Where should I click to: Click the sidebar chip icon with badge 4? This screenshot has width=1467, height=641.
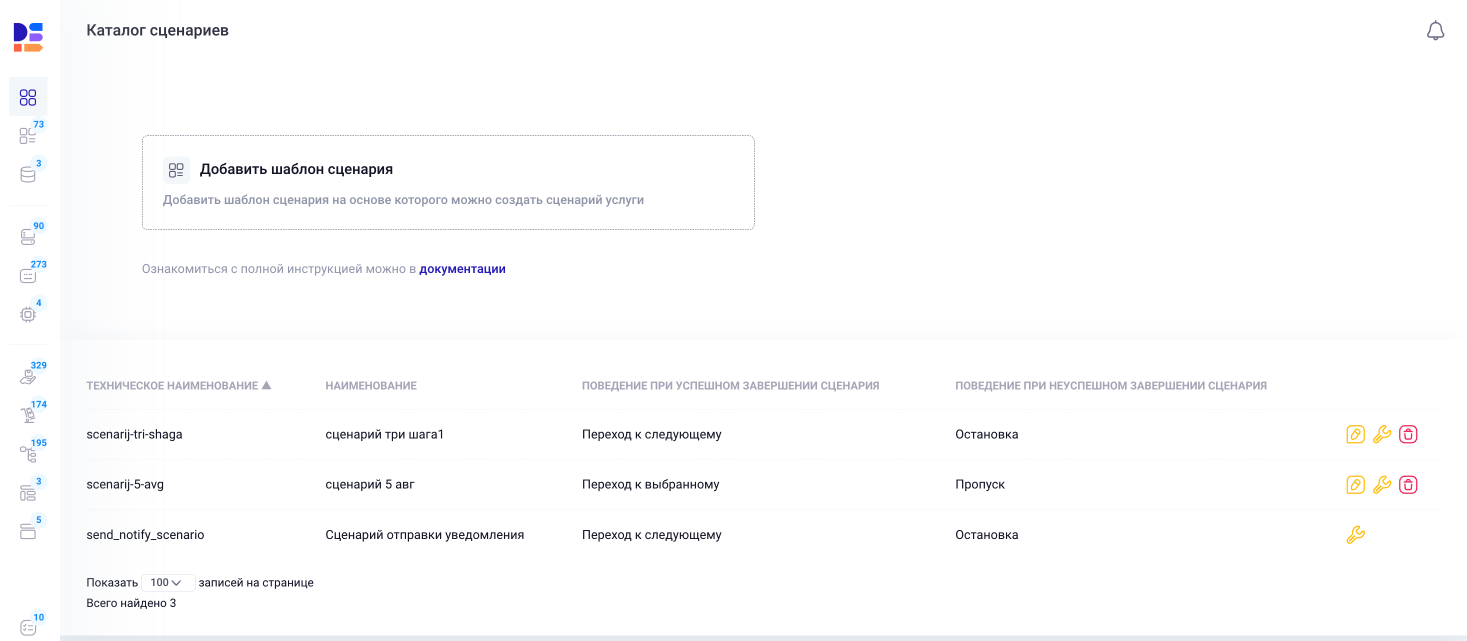click(27, 313)
